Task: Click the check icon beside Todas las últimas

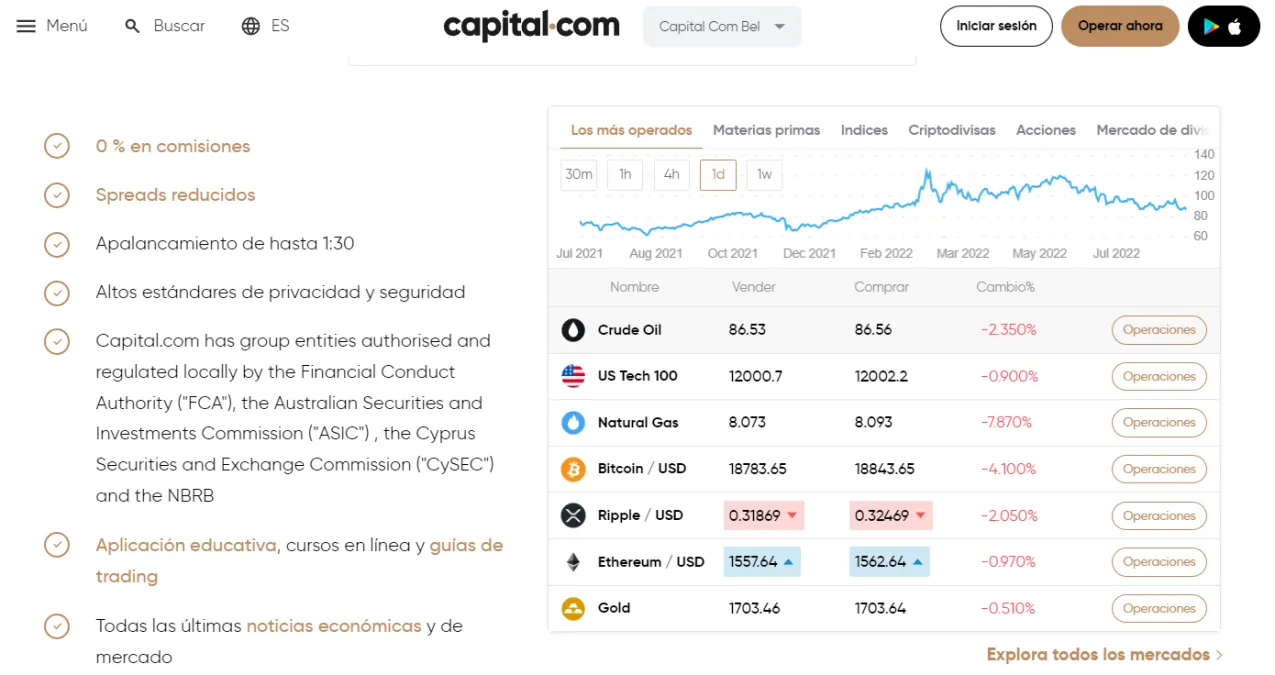Action: click(57, 626)
